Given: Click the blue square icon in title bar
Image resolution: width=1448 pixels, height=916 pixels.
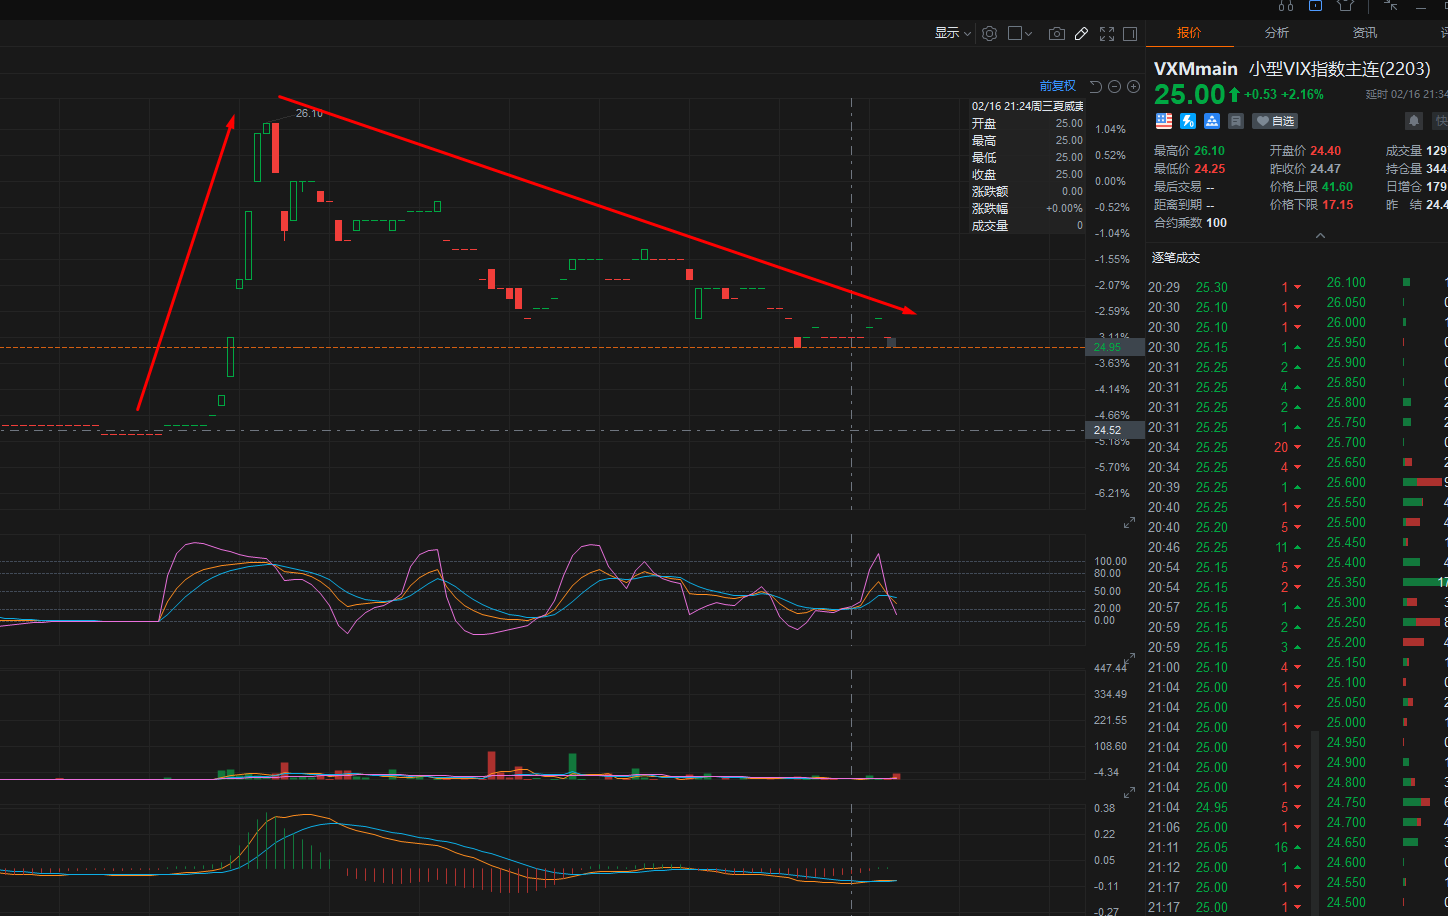Looking at the screenshot, I should [1315, 5].
